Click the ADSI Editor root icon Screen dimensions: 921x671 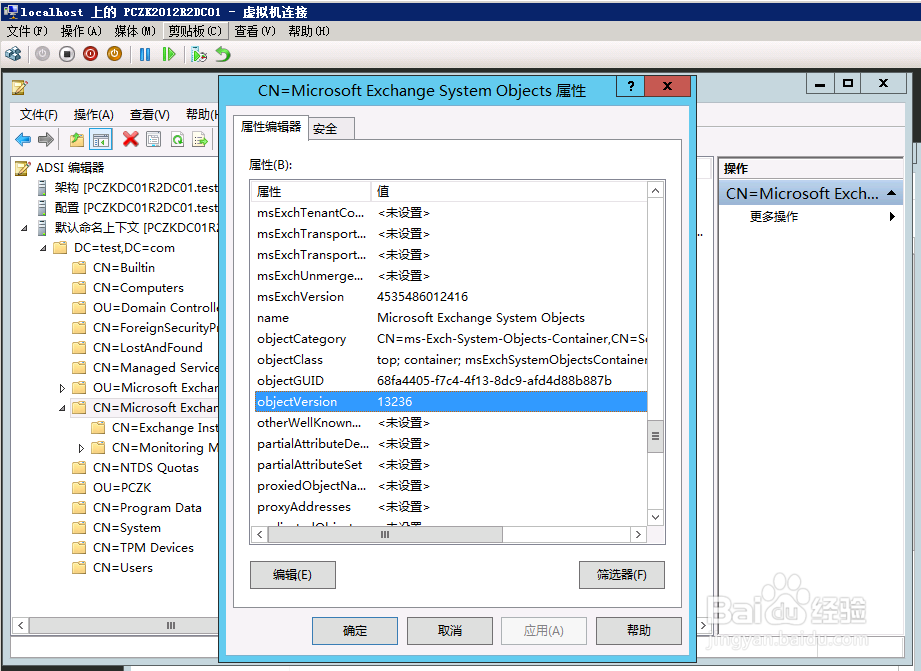(22, 168)
